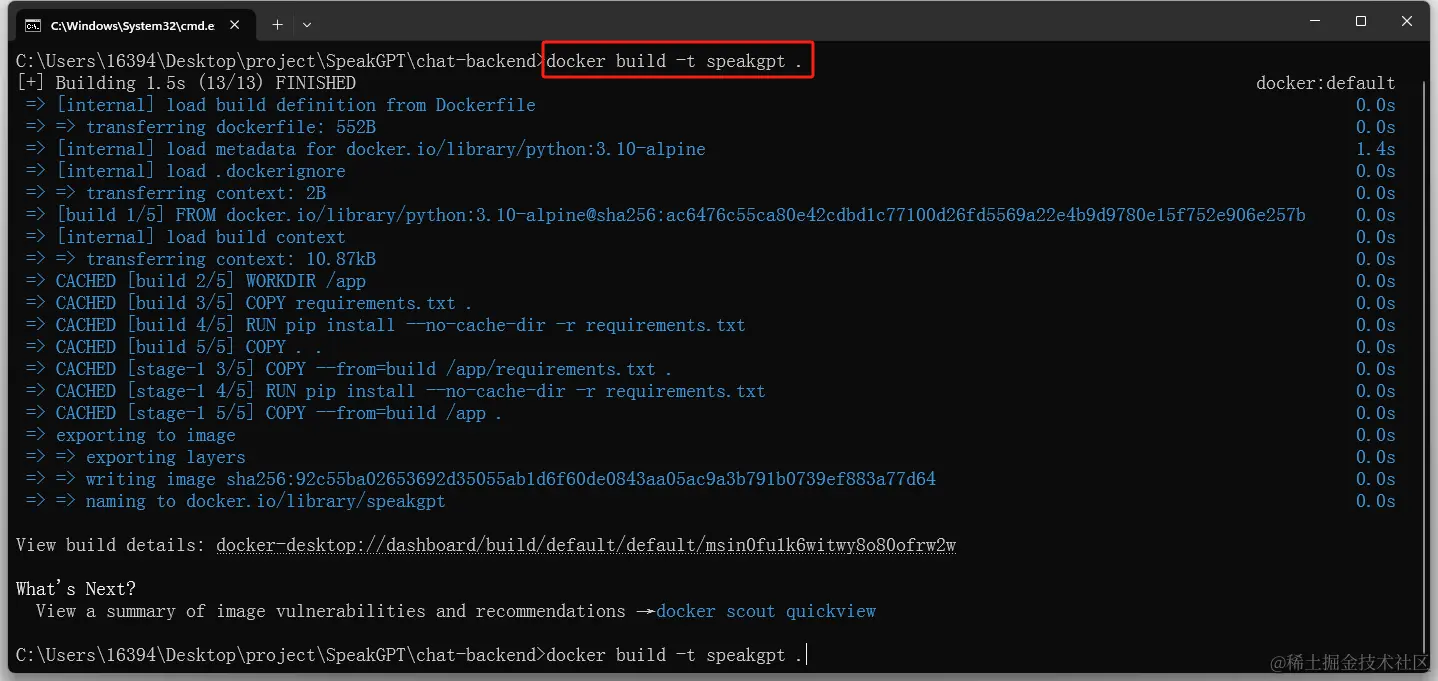Click the docker:default text at right
Screen dimensions: 1438x681
tap(1325, 83)
